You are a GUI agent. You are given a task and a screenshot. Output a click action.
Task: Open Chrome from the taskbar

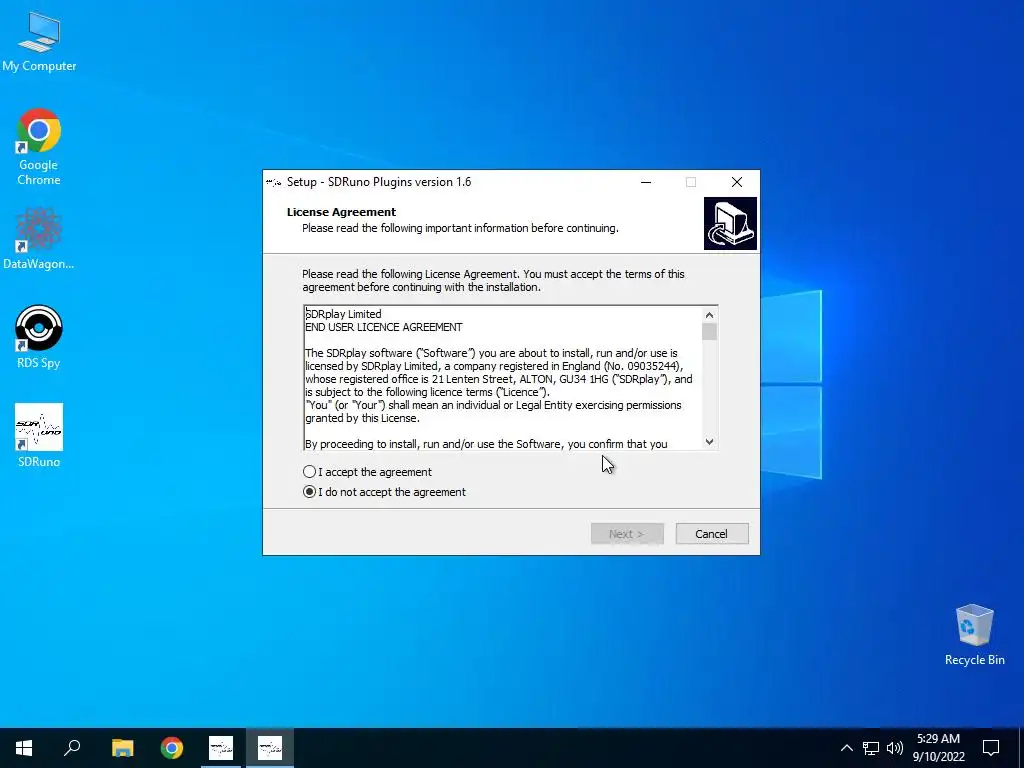172,748
